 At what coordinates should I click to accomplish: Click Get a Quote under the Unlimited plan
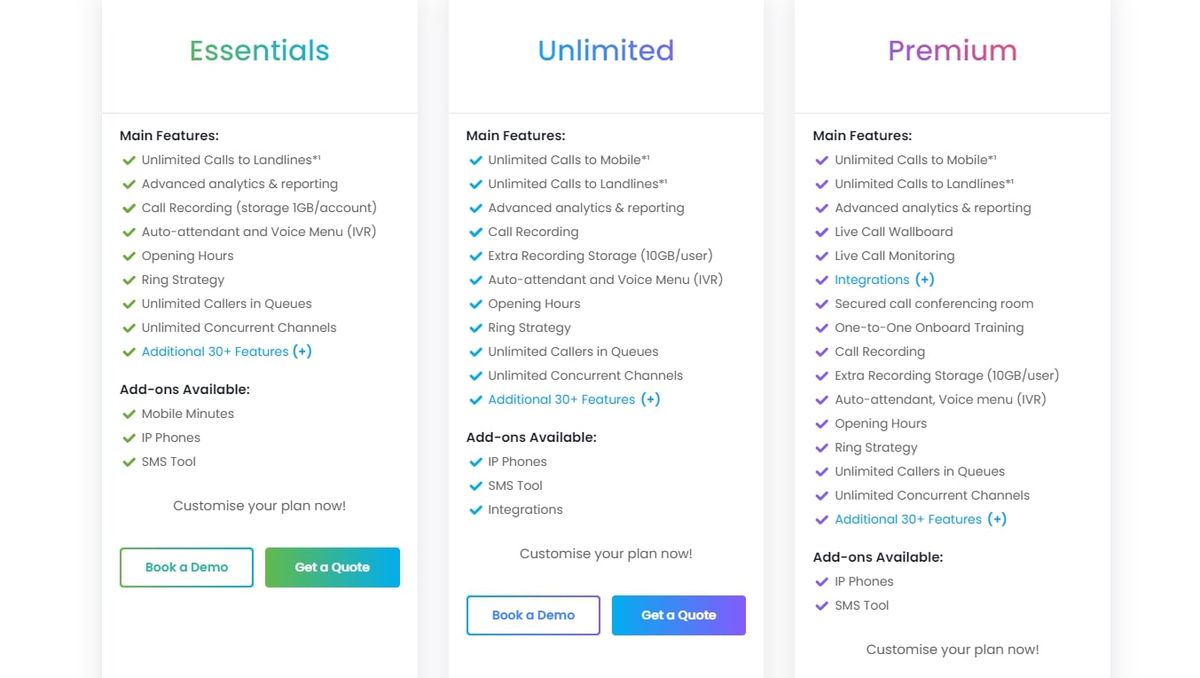[679, 615]
